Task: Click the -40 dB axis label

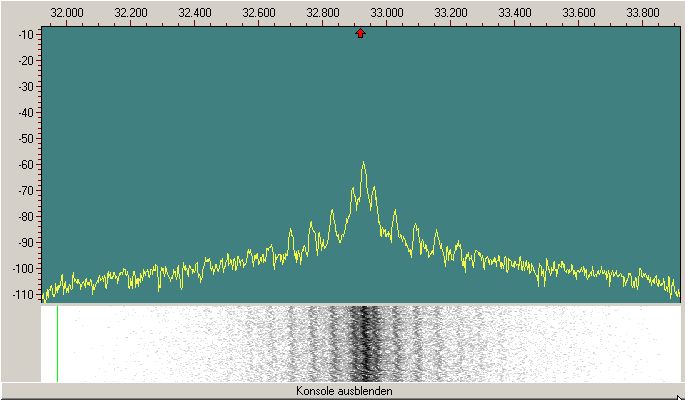Action: click(x=26, y=113)
